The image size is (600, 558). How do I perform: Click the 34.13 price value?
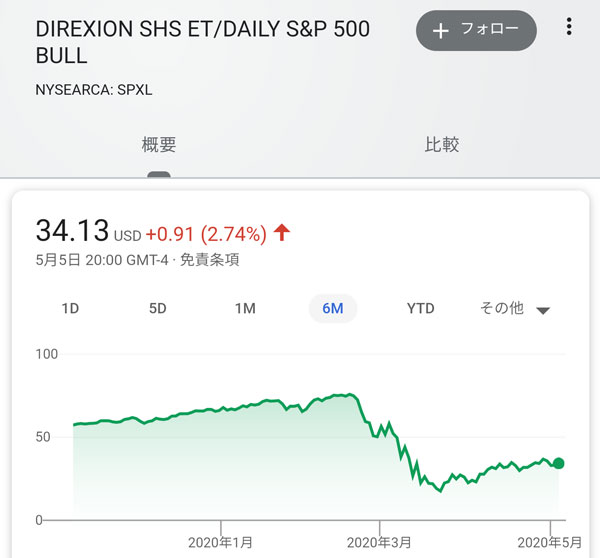click(71, 231)
